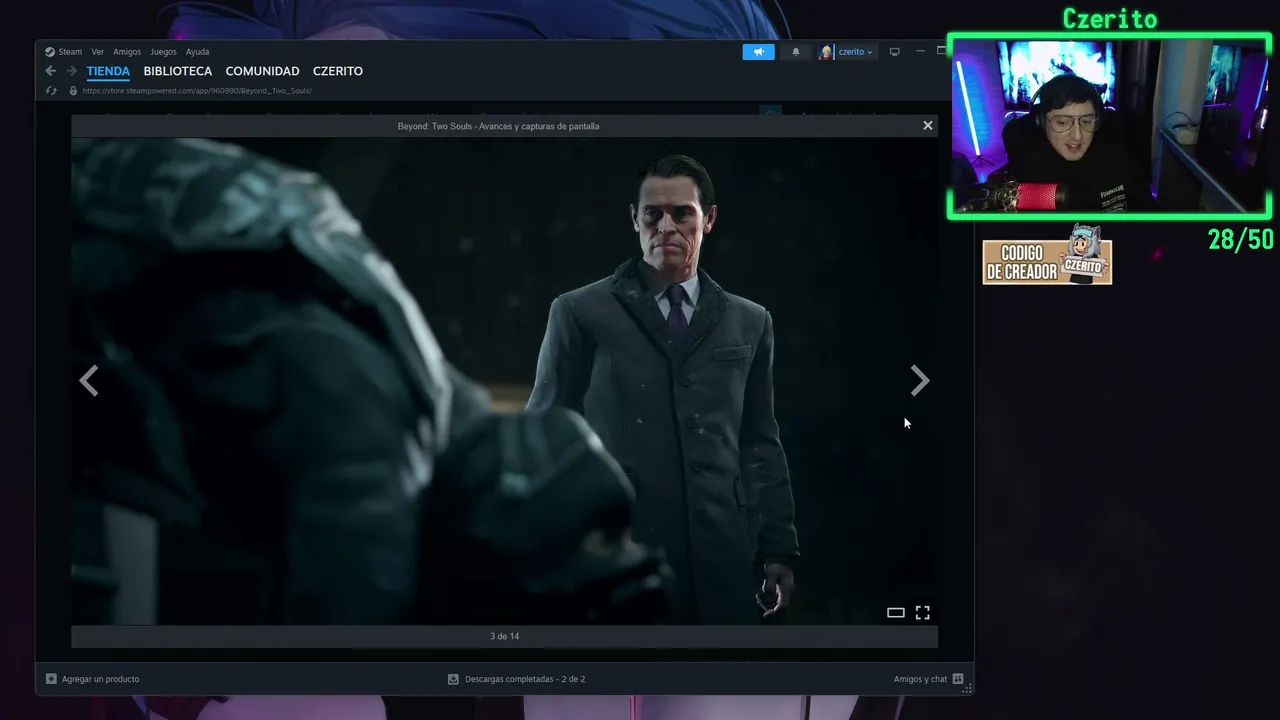Click the downloads tray icon
This screenshot has width=1280, height=720.
(x=453, y=679)
